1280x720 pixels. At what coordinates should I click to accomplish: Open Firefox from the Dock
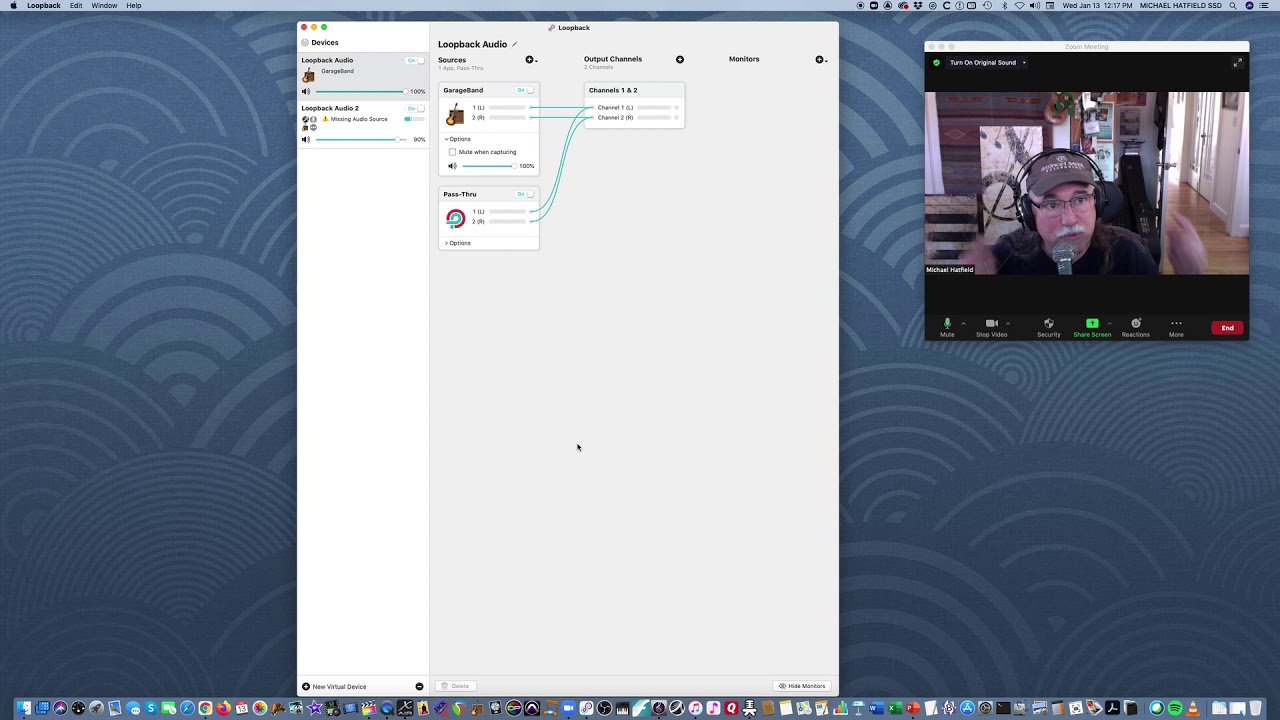pyautogui.click(x=223, y=708)
